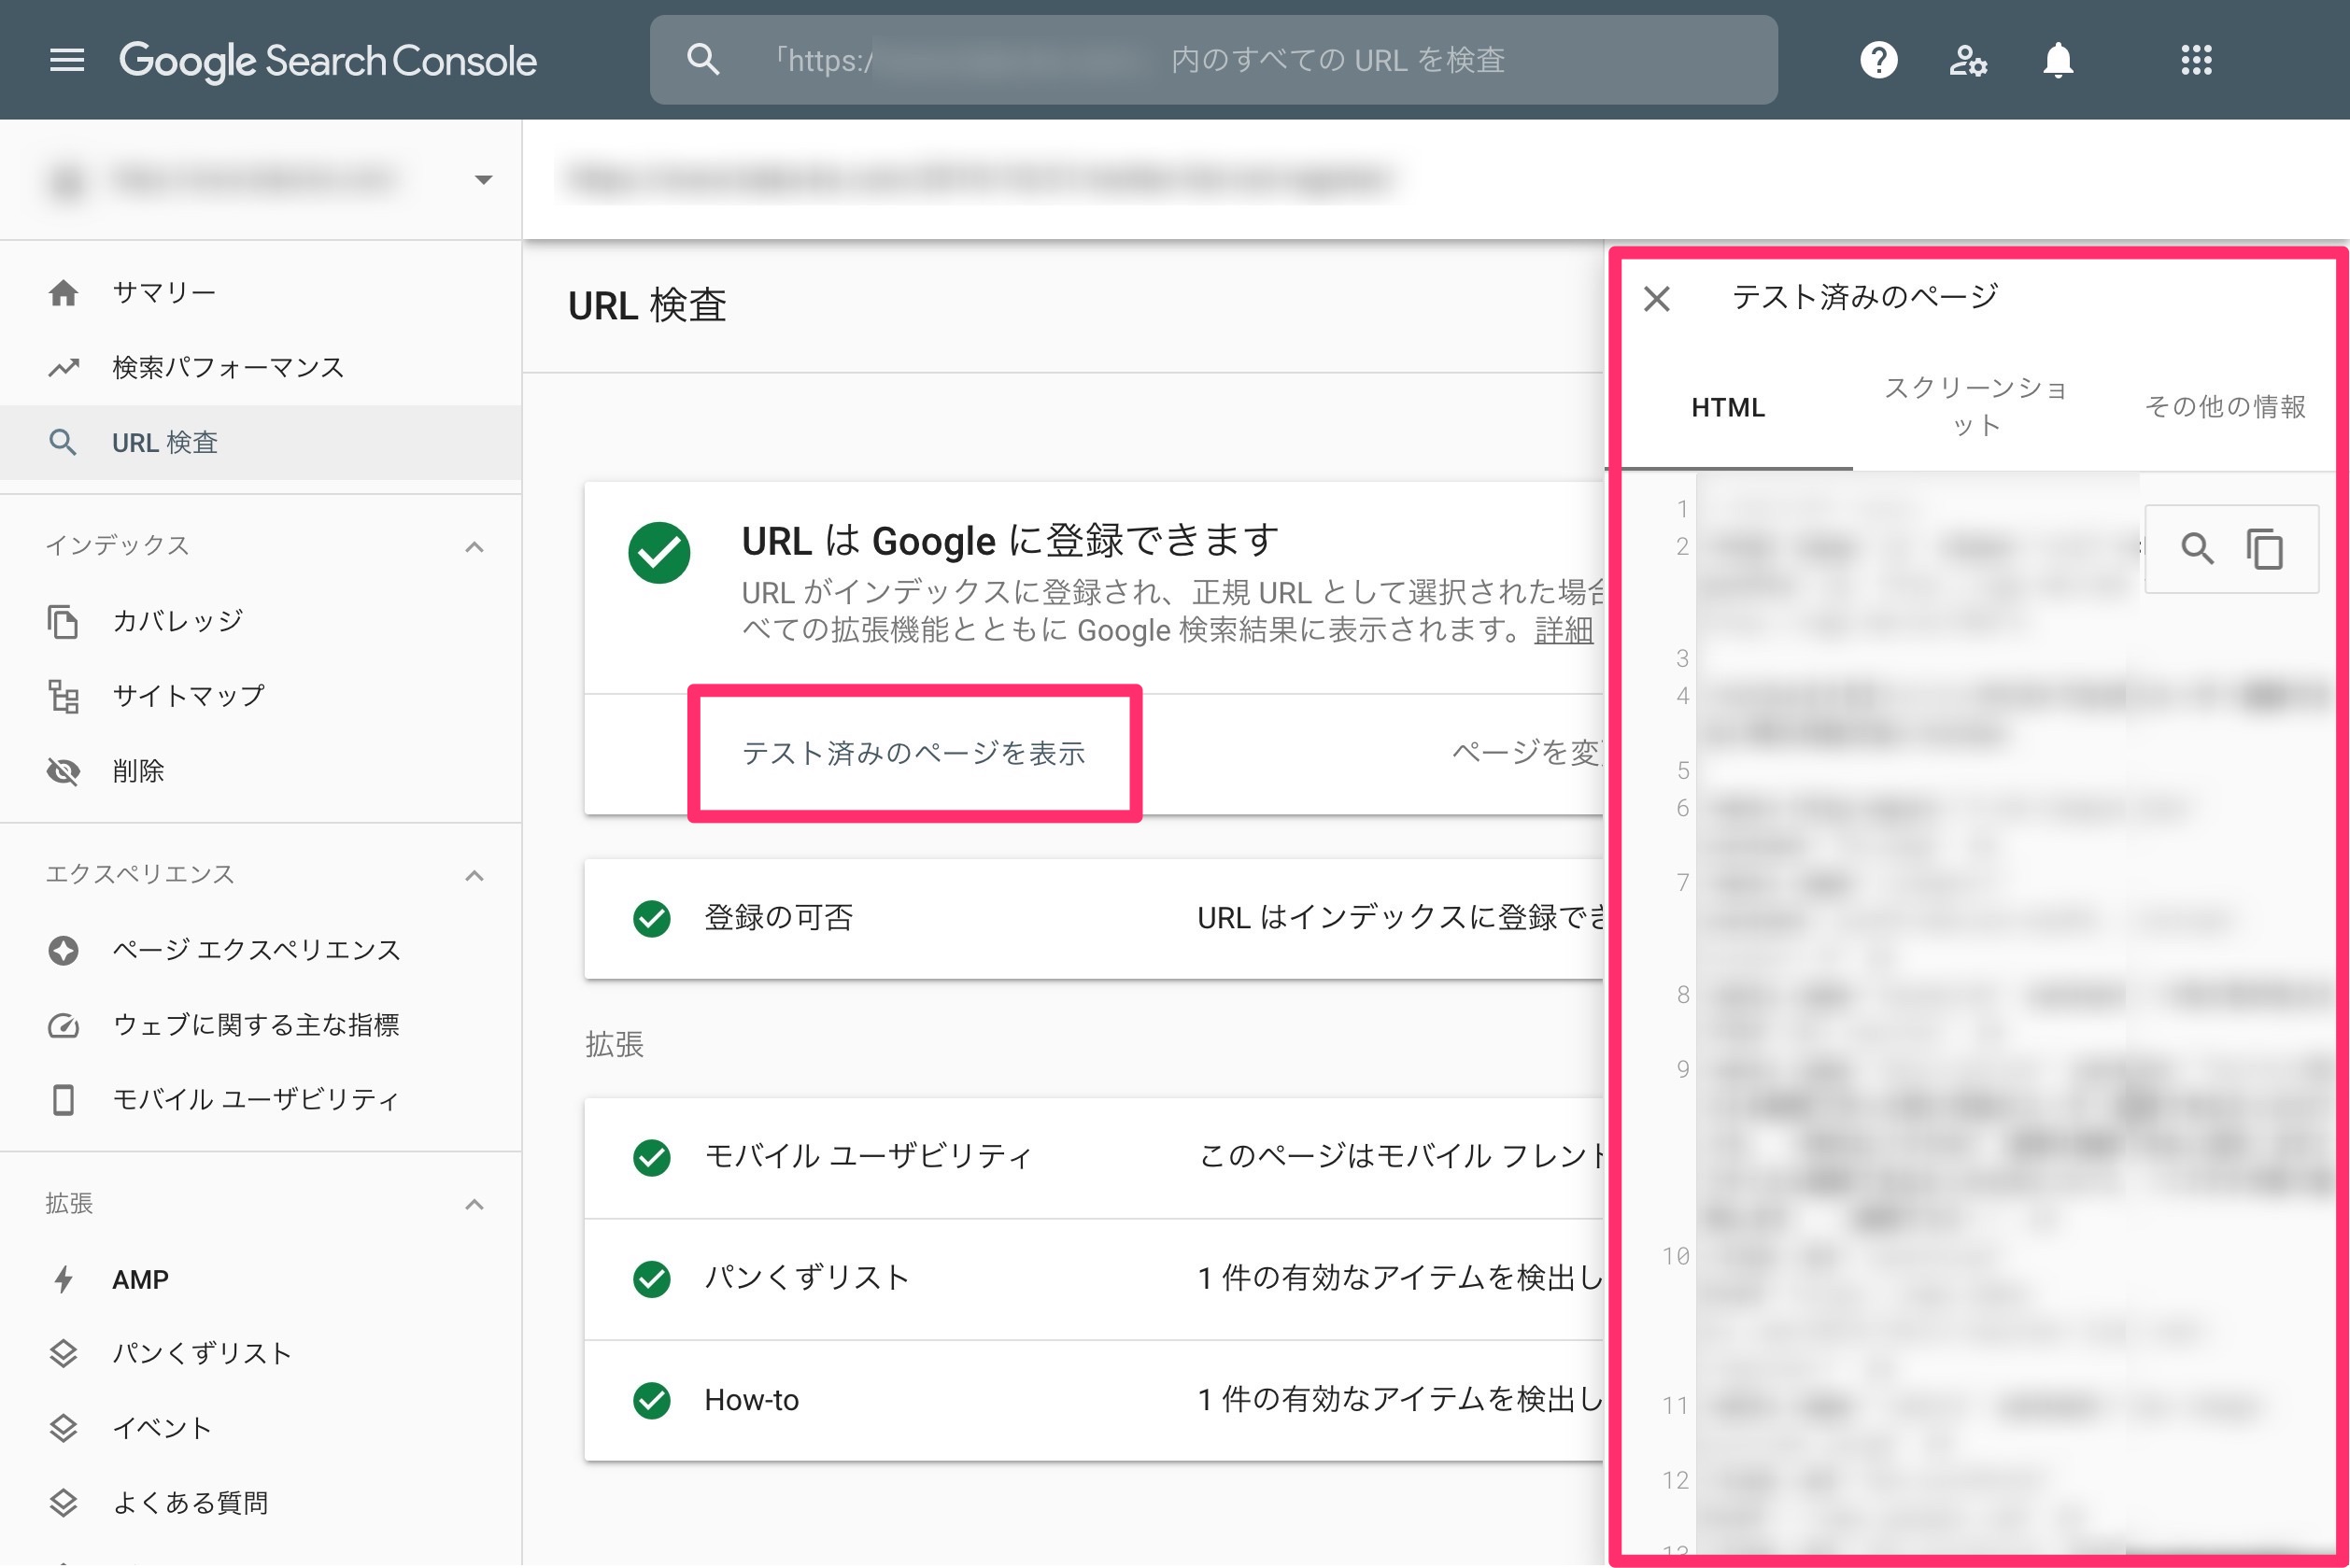Viewport: 2350px width, 1568px height.
Task: Click the カバレッジ pages icon
Action: [63, 621]
